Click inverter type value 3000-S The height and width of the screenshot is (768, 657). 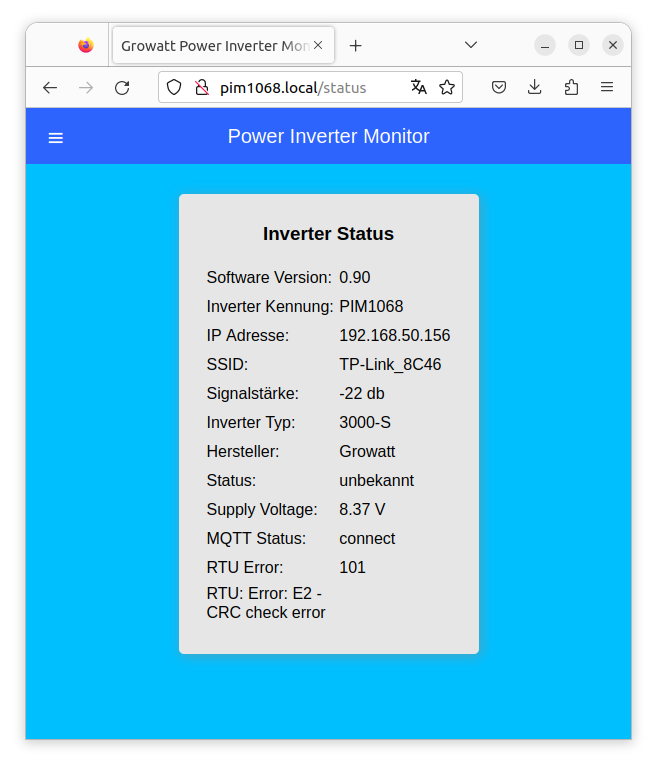[365, 422]
